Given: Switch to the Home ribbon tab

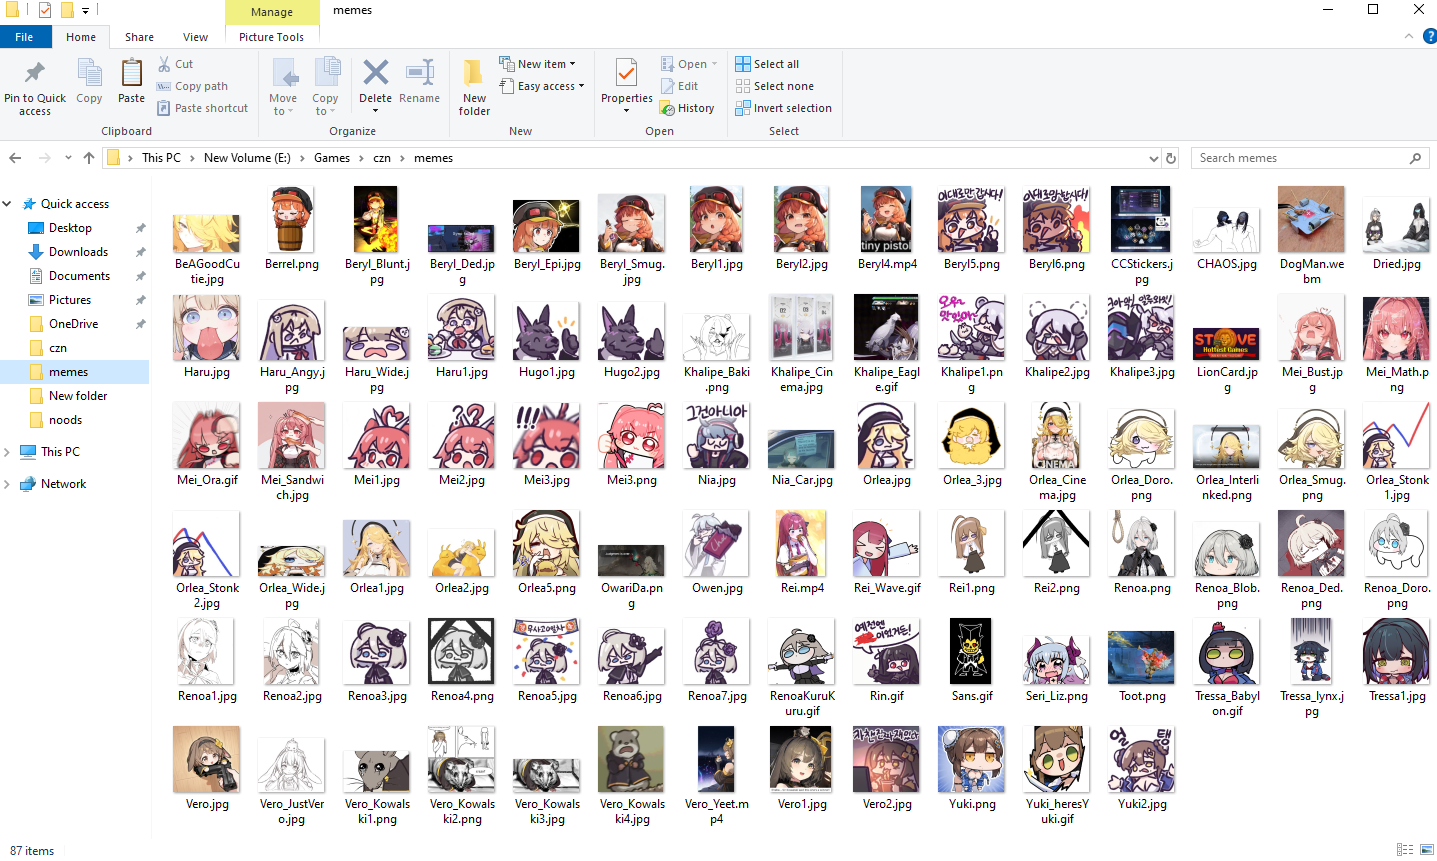Looking at the screenshot, I should click(81, 37).
